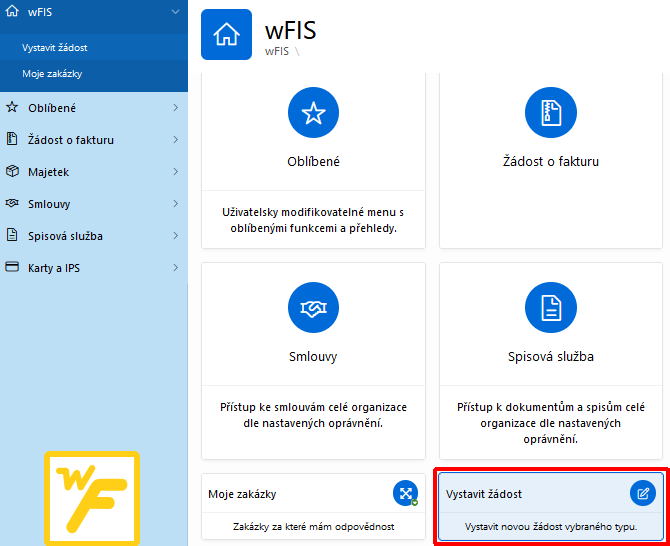This screenshot has width=670, height=546.
Task: Click the Spisová služba description 'Přístup k dokumentům'
Action: tap(551, 423)
